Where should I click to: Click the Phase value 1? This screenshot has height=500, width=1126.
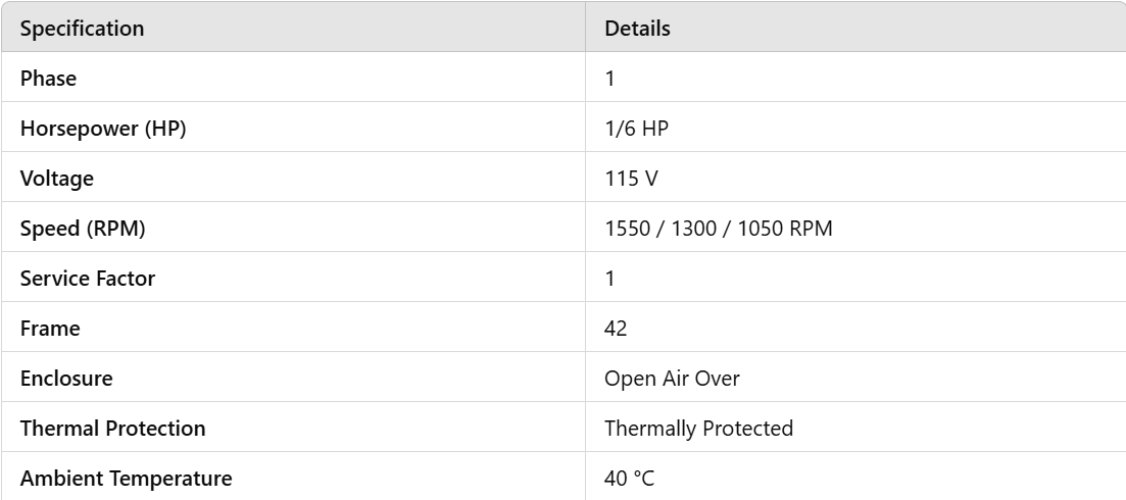(x=610, y=78)
